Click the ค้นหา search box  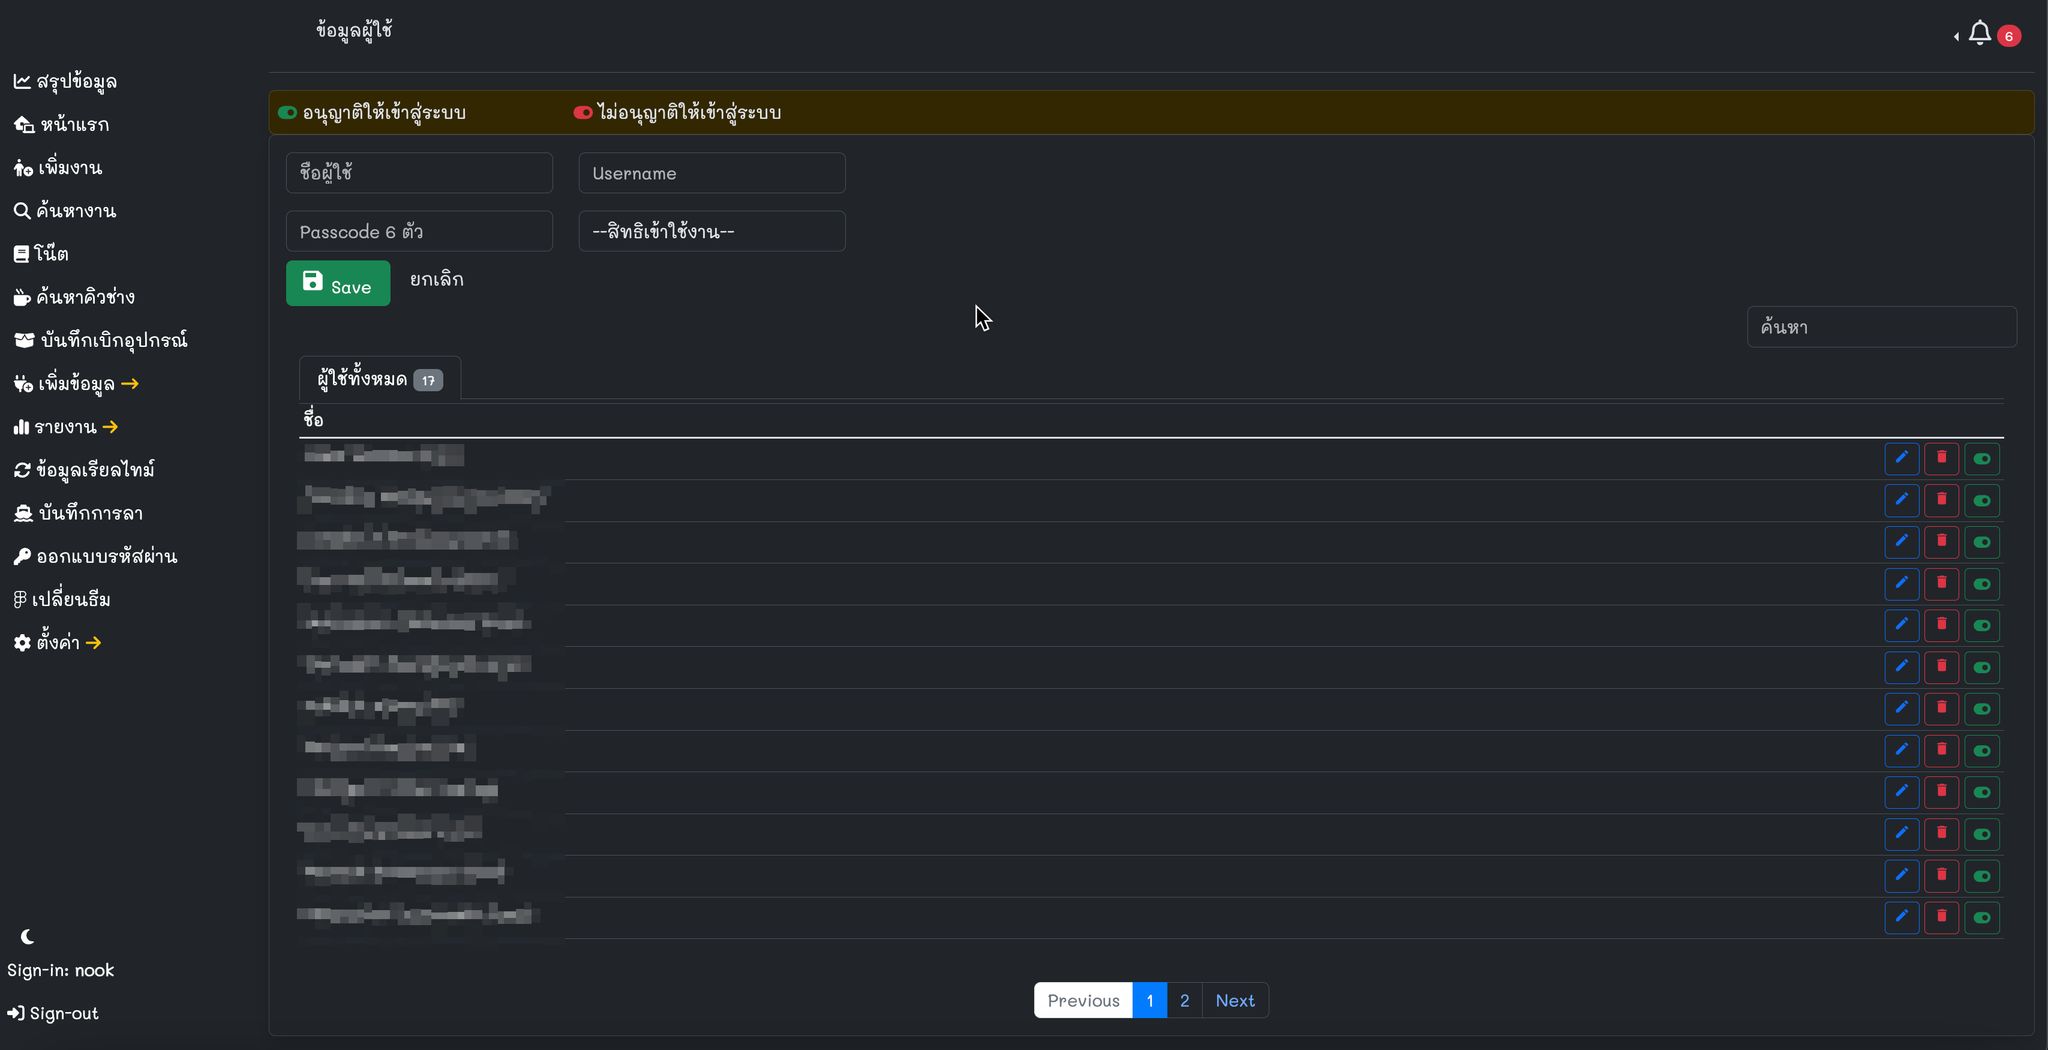pyautogui.click(x=1880, y=327)
